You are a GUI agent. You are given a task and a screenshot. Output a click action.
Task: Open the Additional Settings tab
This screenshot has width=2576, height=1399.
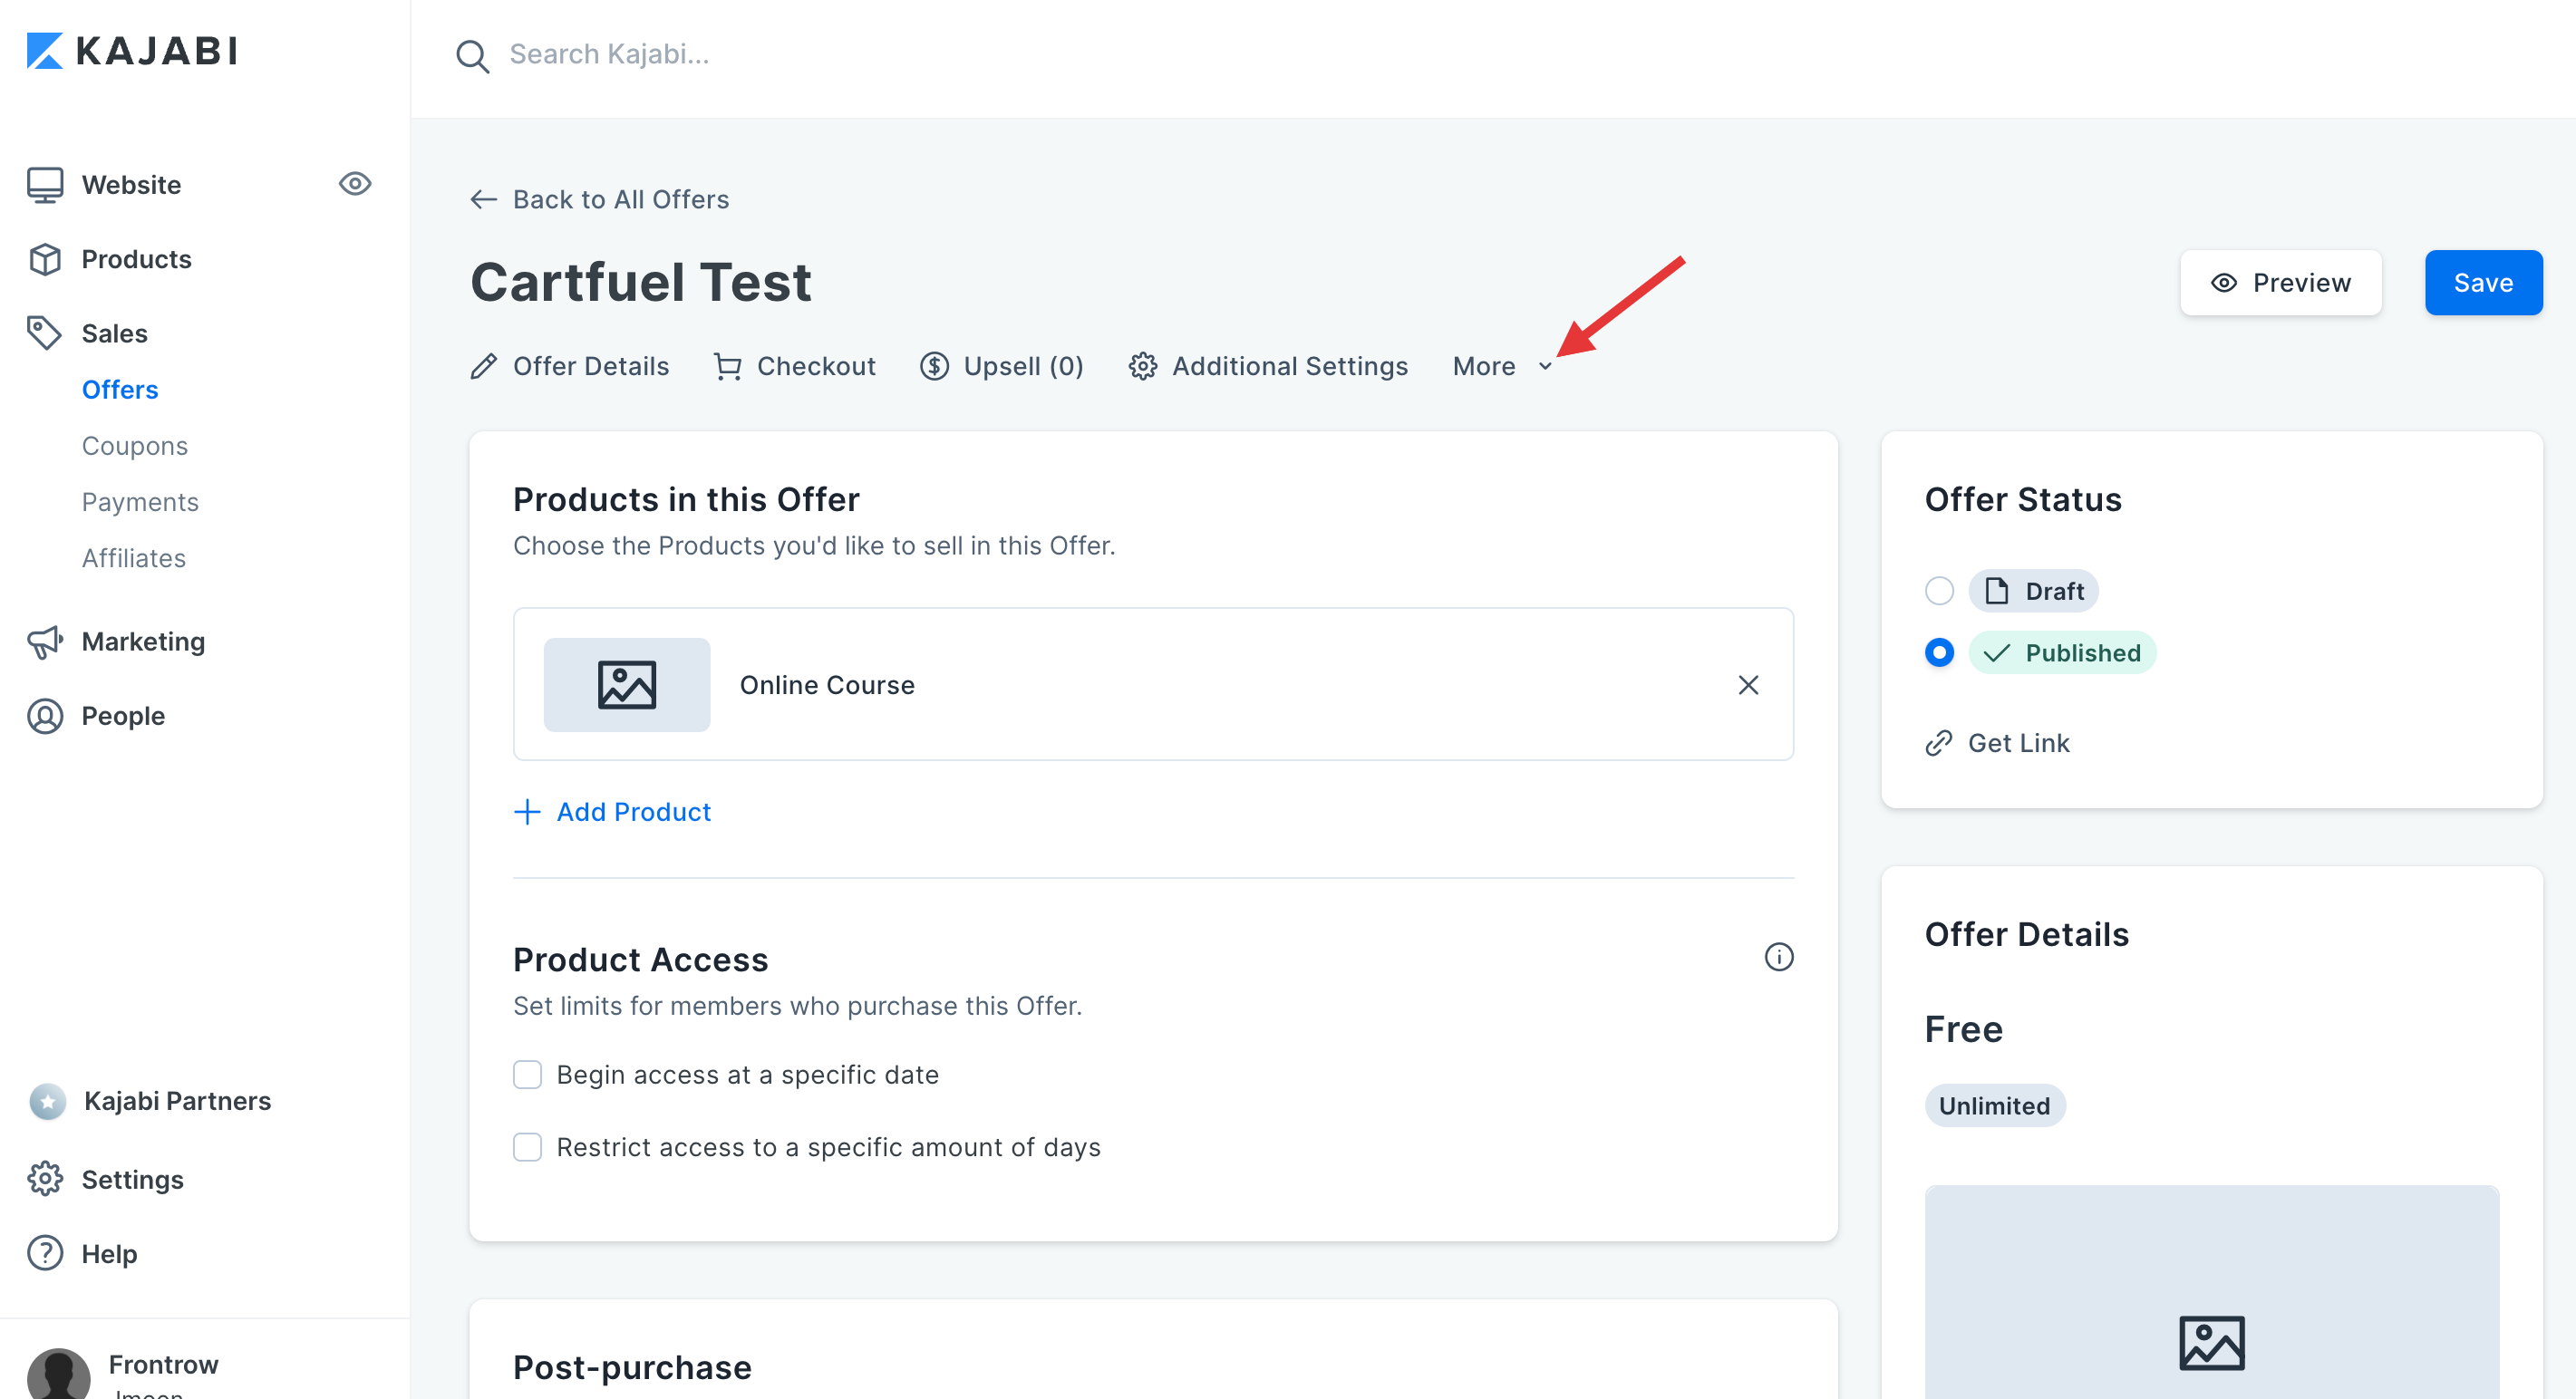[1268, 366]
